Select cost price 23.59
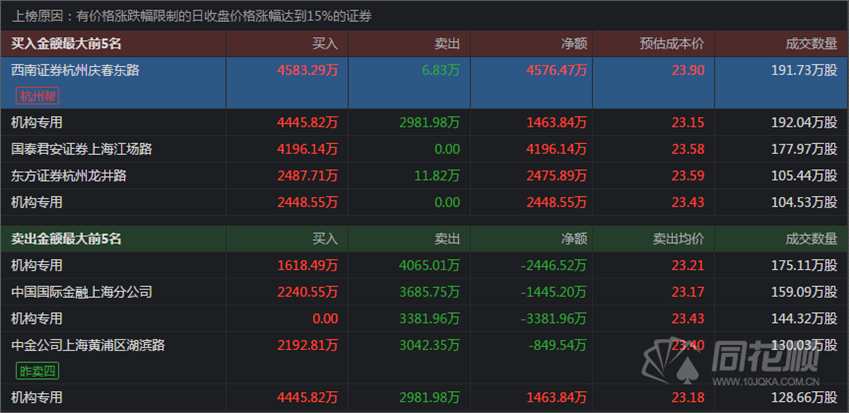Screen dimensions: 850x413 688,176
